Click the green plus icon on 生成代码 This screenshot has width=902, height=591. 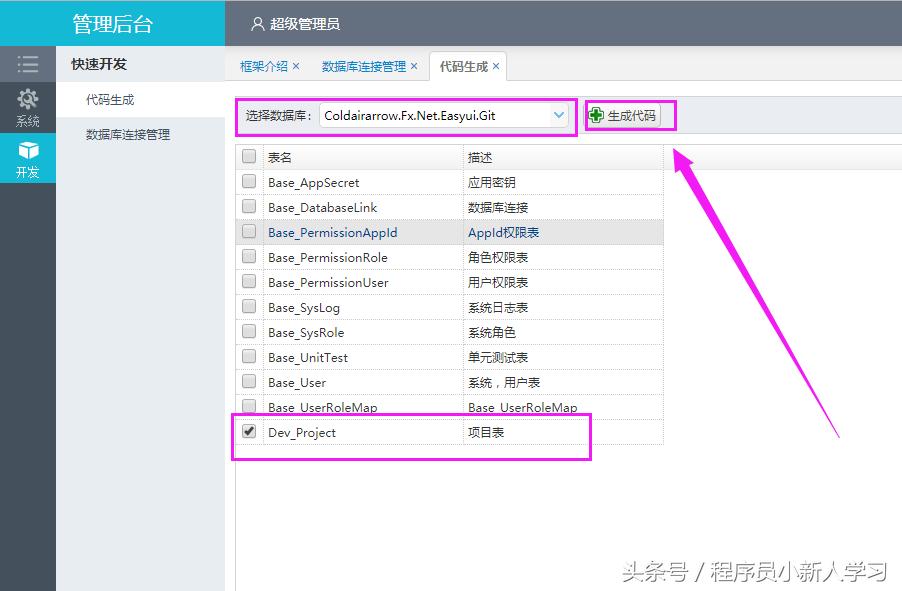(x=594, y=115)
